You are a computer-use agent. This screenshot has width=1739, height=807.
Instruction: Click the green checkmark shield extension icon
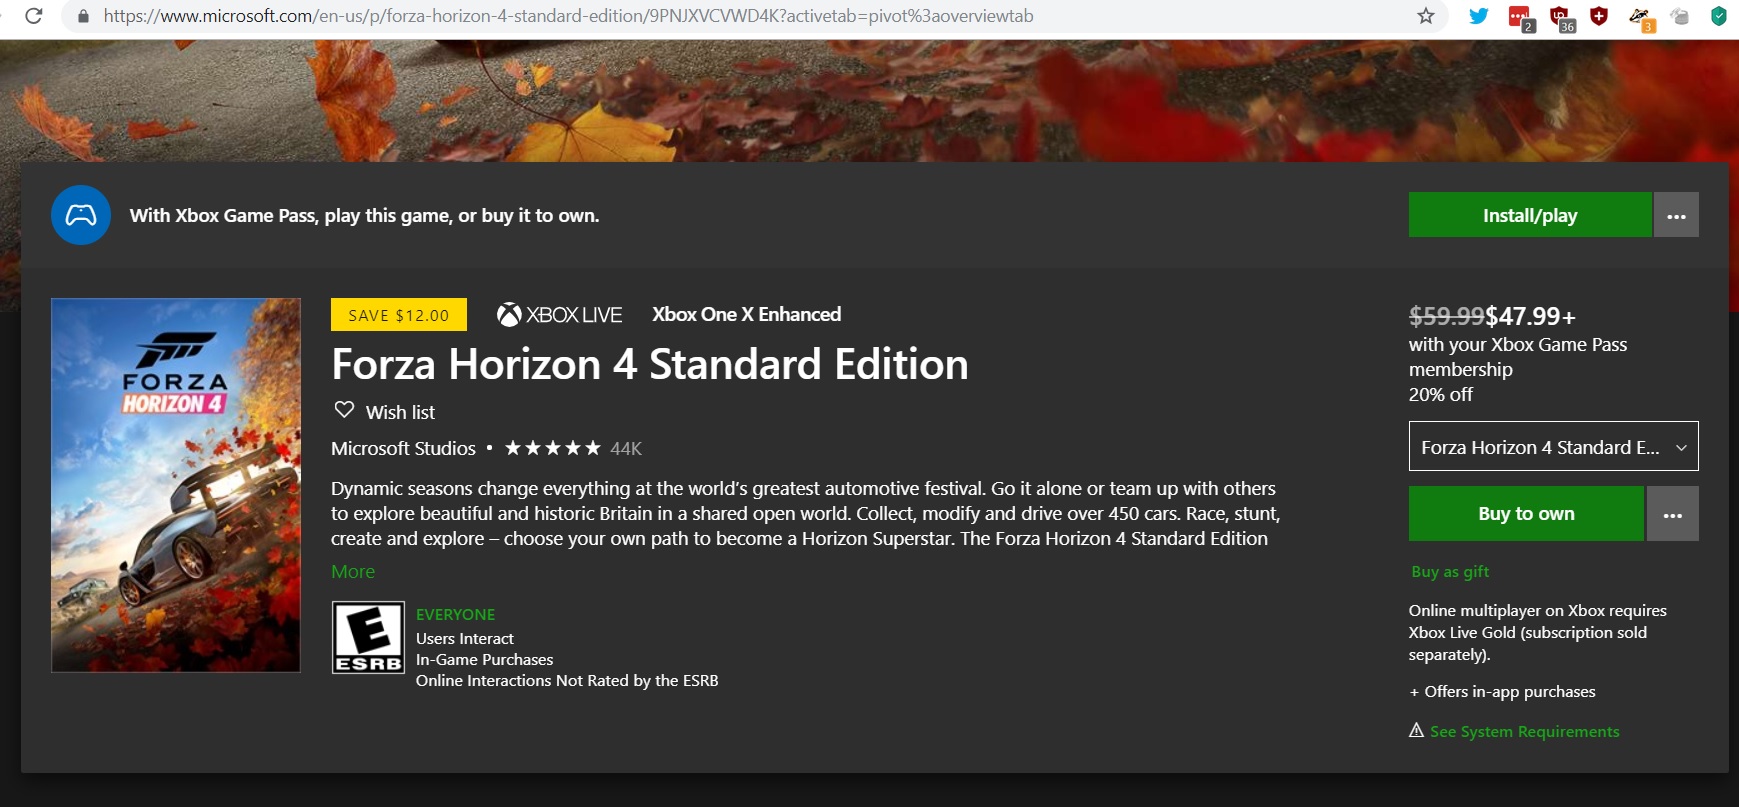[x=1719, y=16]
